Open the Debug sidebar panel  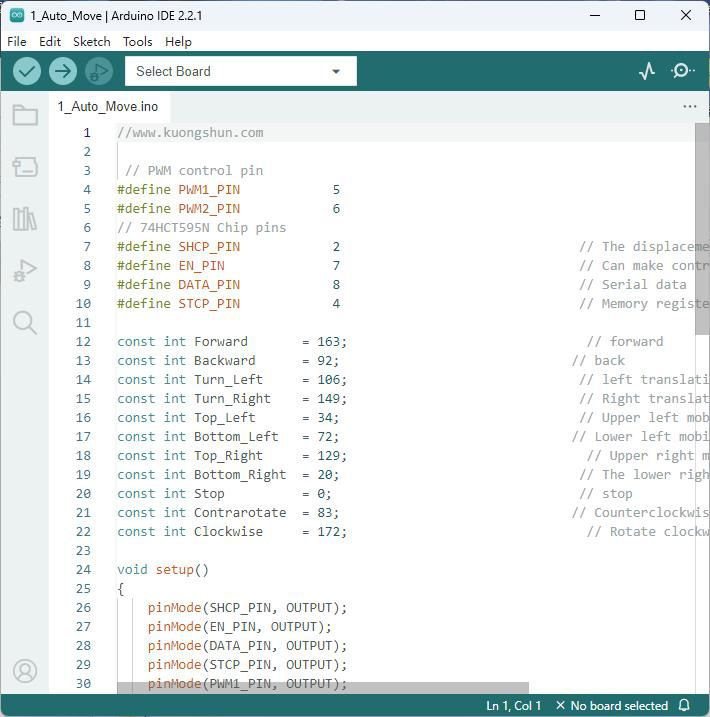point(25,271)
